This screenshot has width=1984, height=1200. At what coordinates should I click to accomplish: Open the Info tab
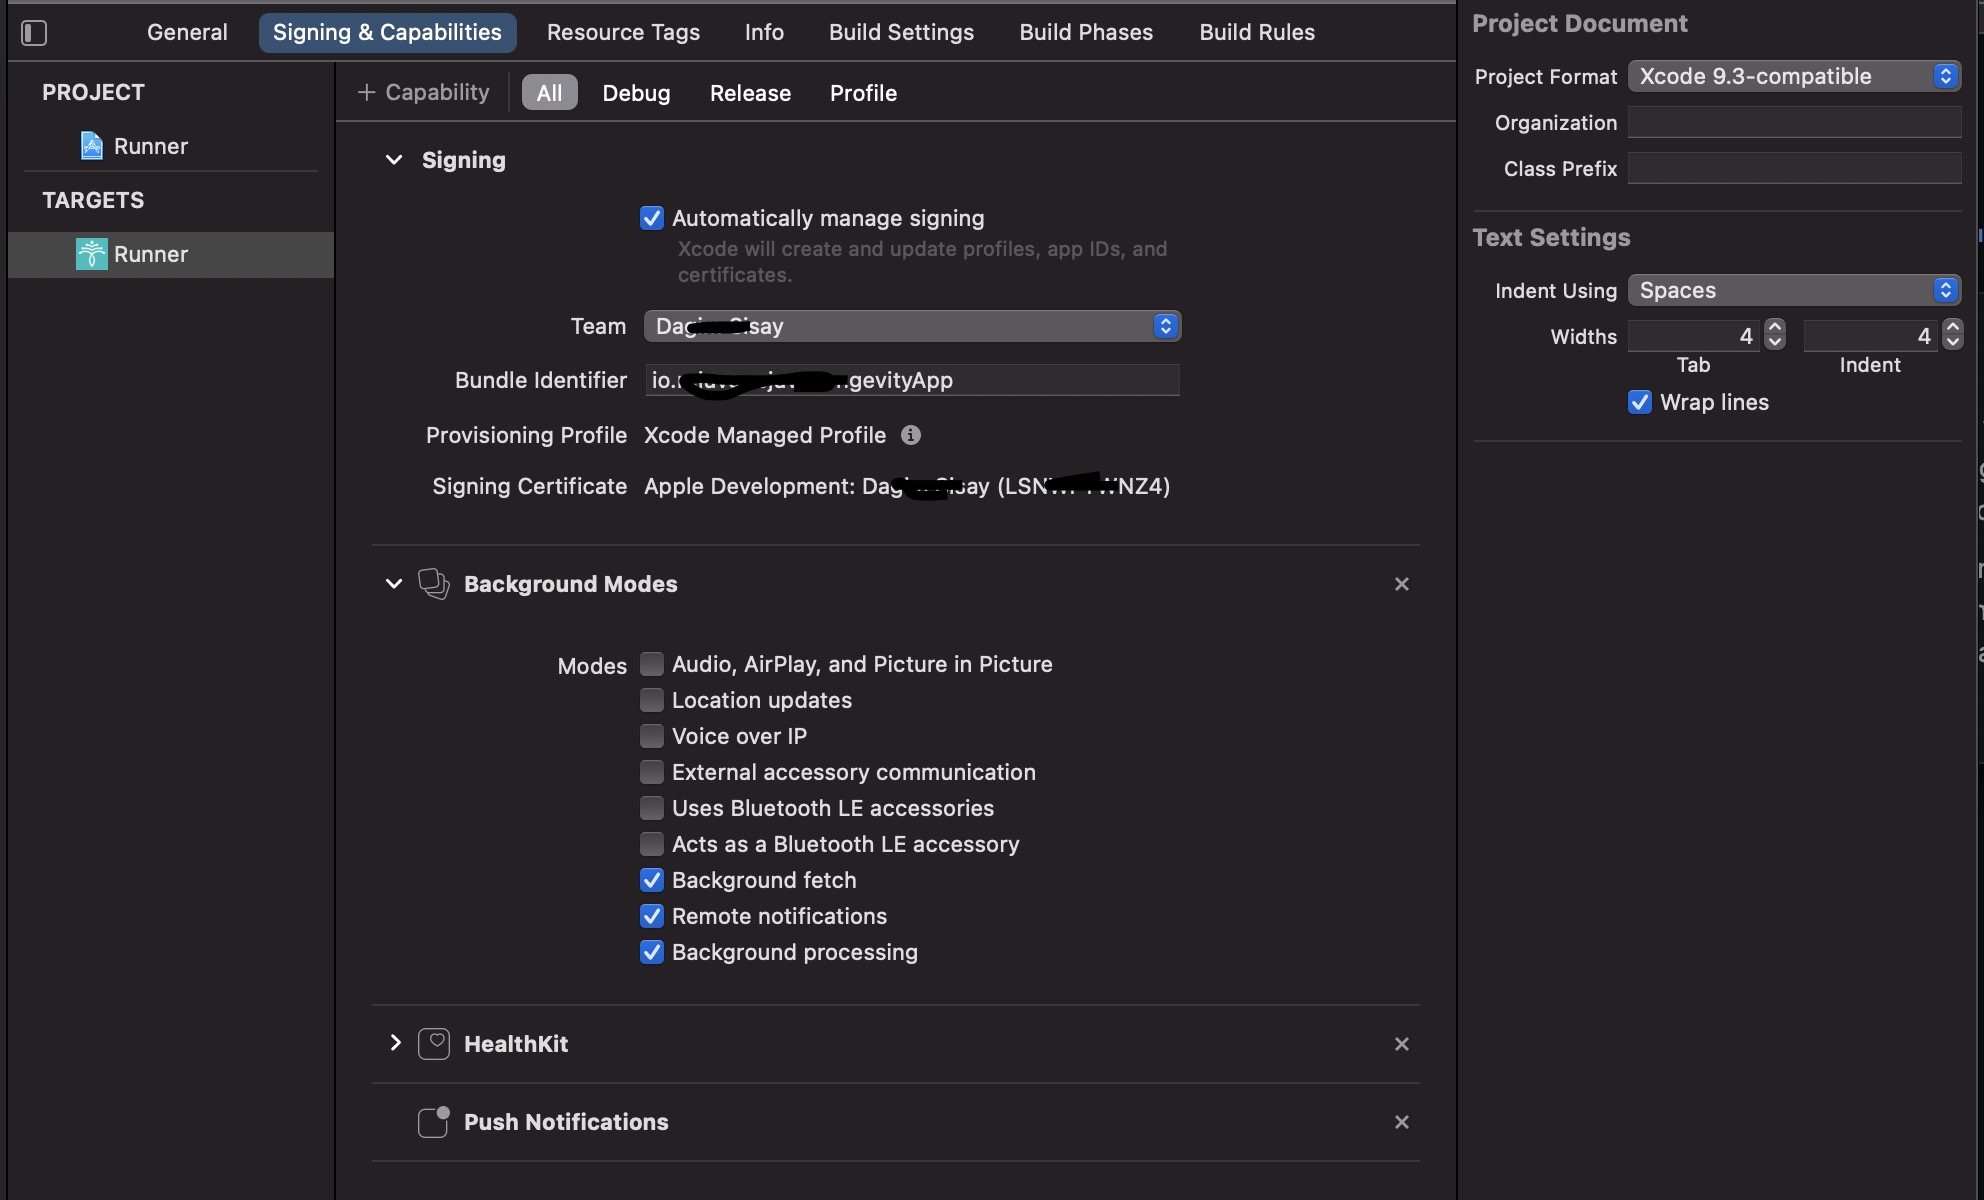pyautogui.click(x=764, y=32)
